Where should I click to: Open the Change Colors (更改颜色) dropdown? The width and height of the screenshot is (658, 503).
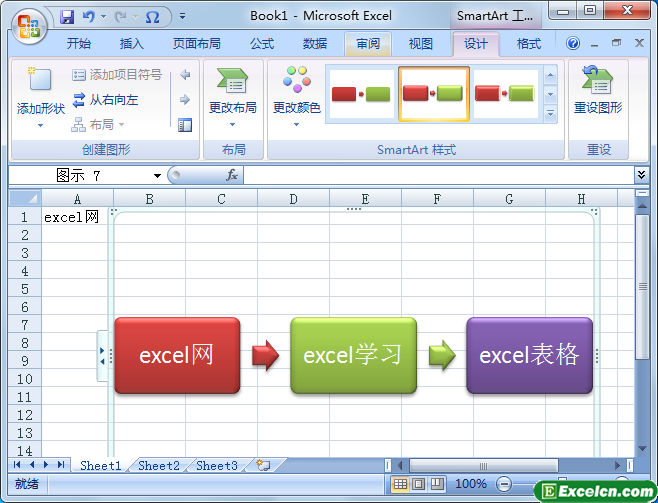[x=297, y=96]
